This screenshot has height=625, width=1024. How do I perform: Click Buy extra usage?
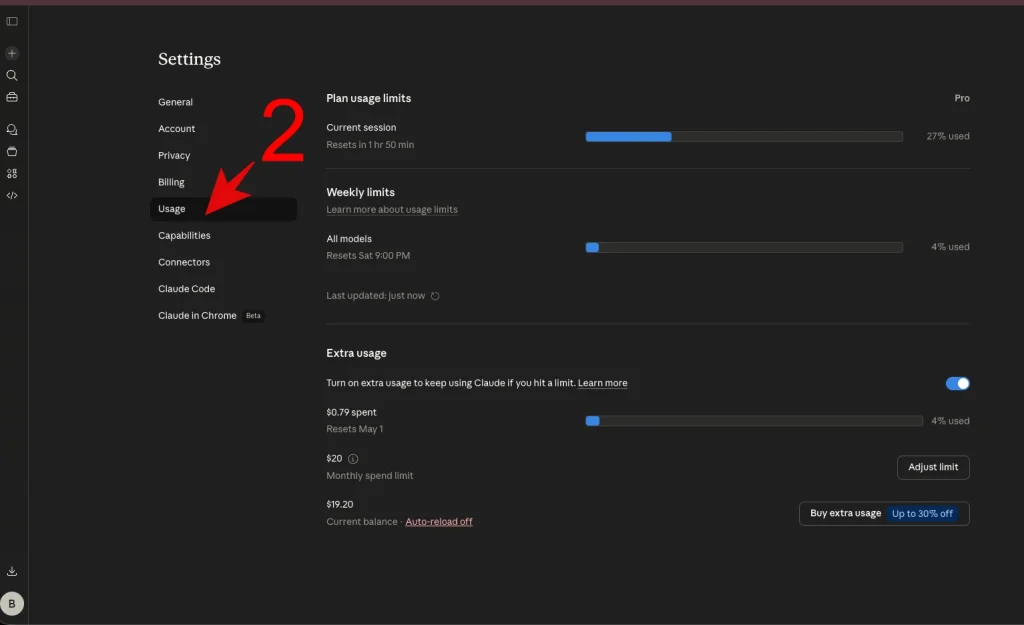[843, 513]
